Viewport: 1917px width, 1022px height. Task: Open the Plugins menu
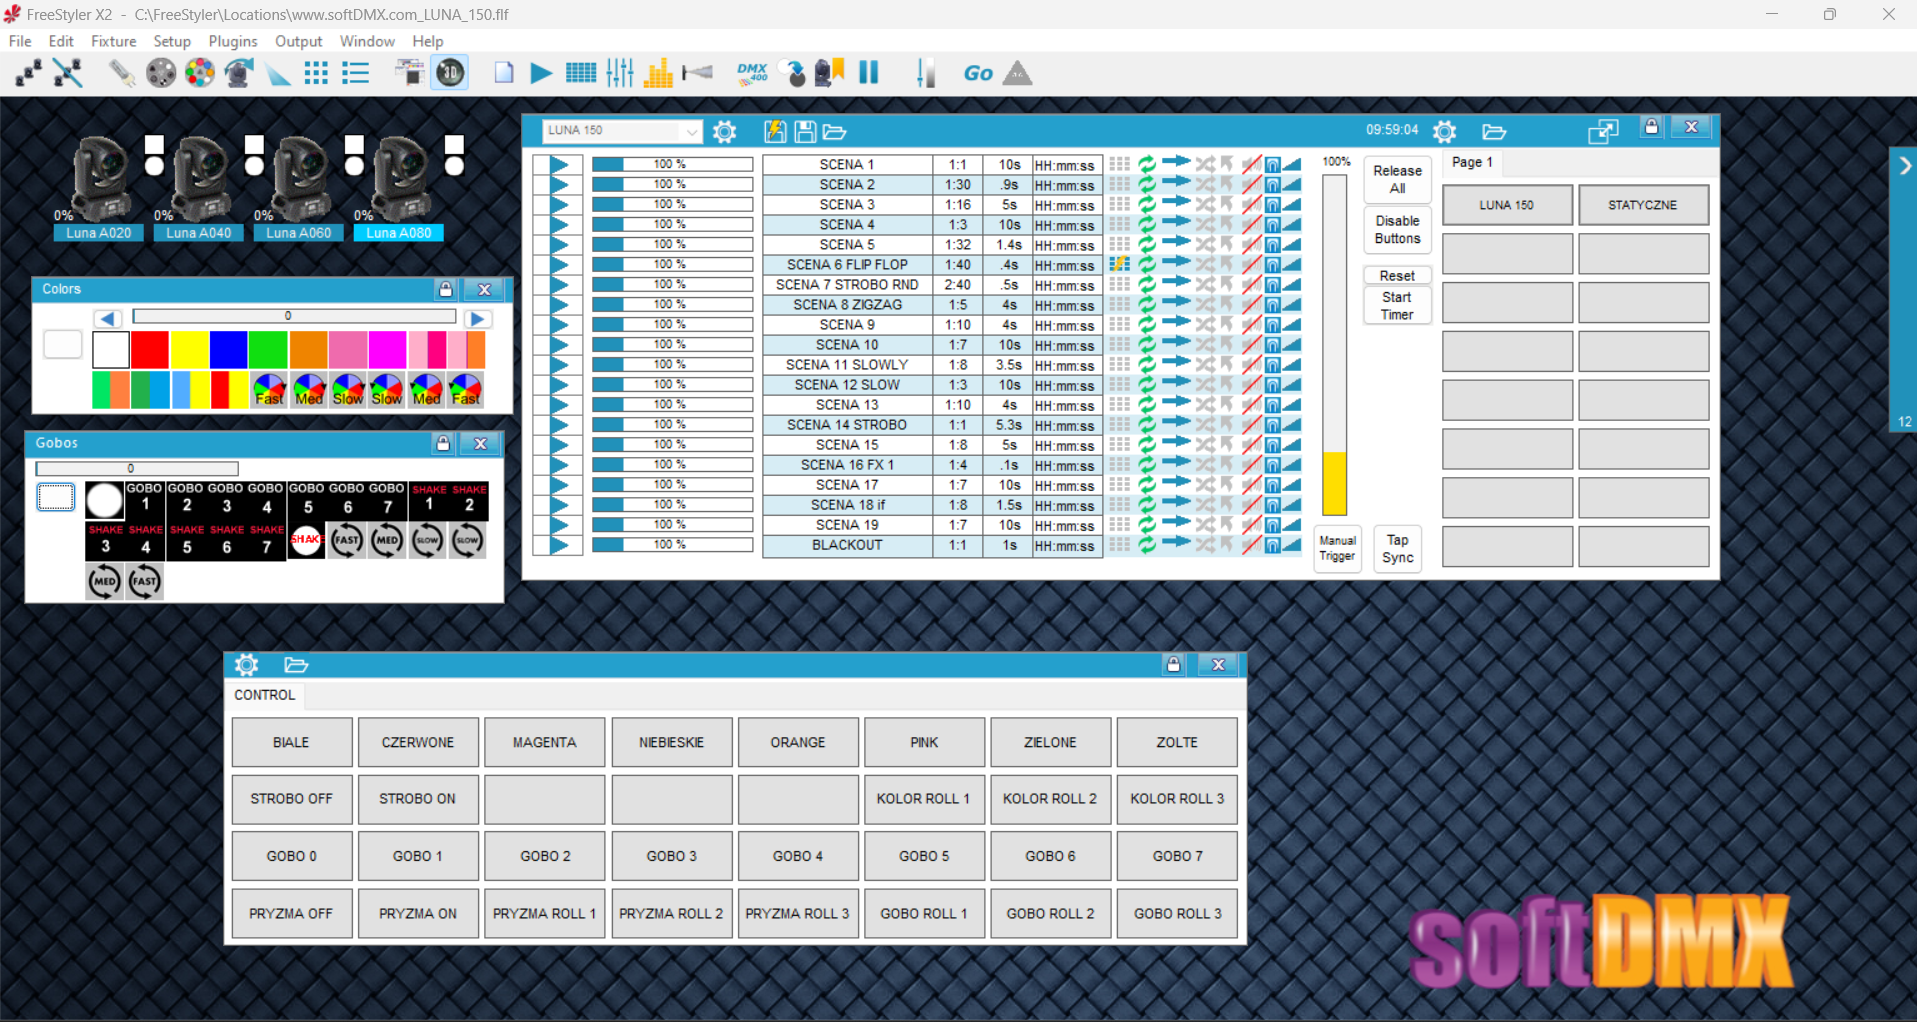(233, 41)
